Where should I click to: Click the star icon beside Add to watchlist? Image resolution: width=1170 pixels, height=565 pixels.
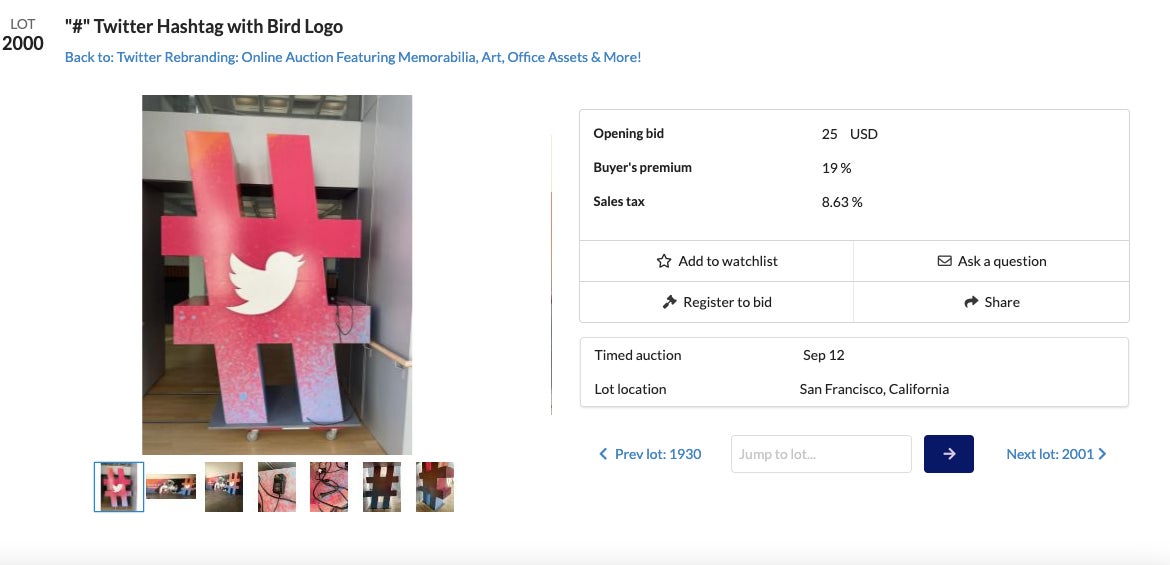tap(664, 261)
